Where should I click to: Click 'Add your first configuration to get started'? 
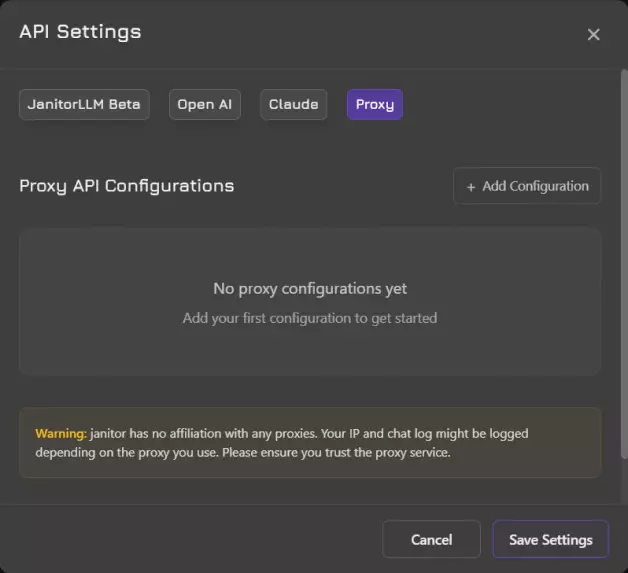tap(310, 318)
